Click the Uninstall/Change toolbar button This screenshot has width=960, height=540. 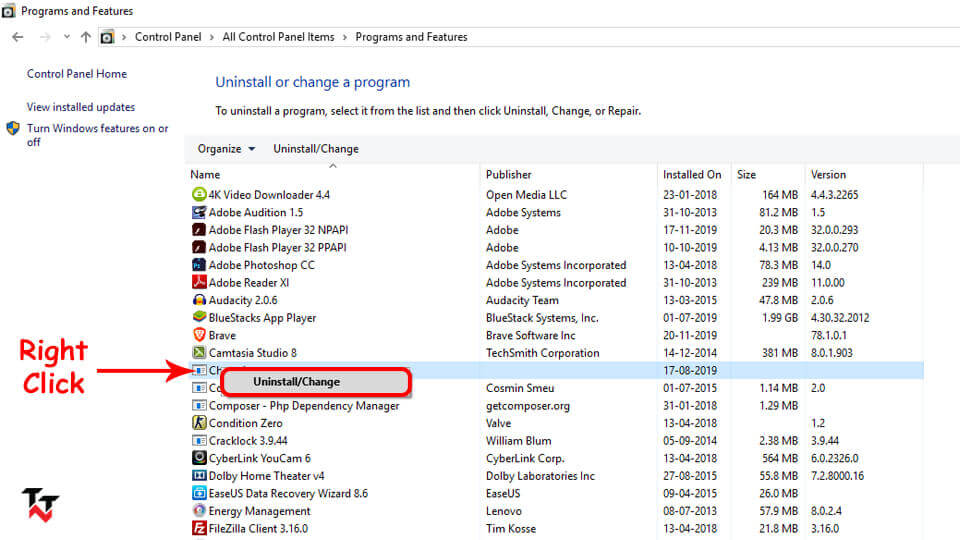pyautogui.click(x=316, y=149)
